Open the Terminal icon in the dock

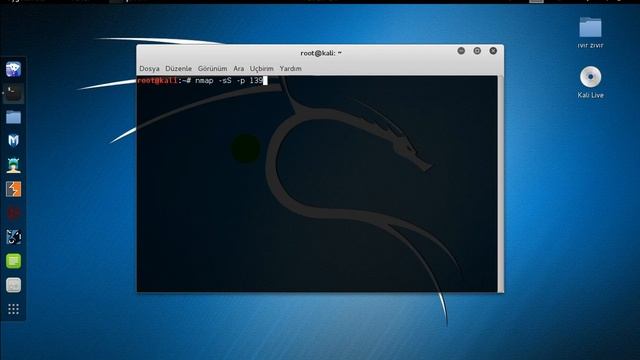click(13, 93)
